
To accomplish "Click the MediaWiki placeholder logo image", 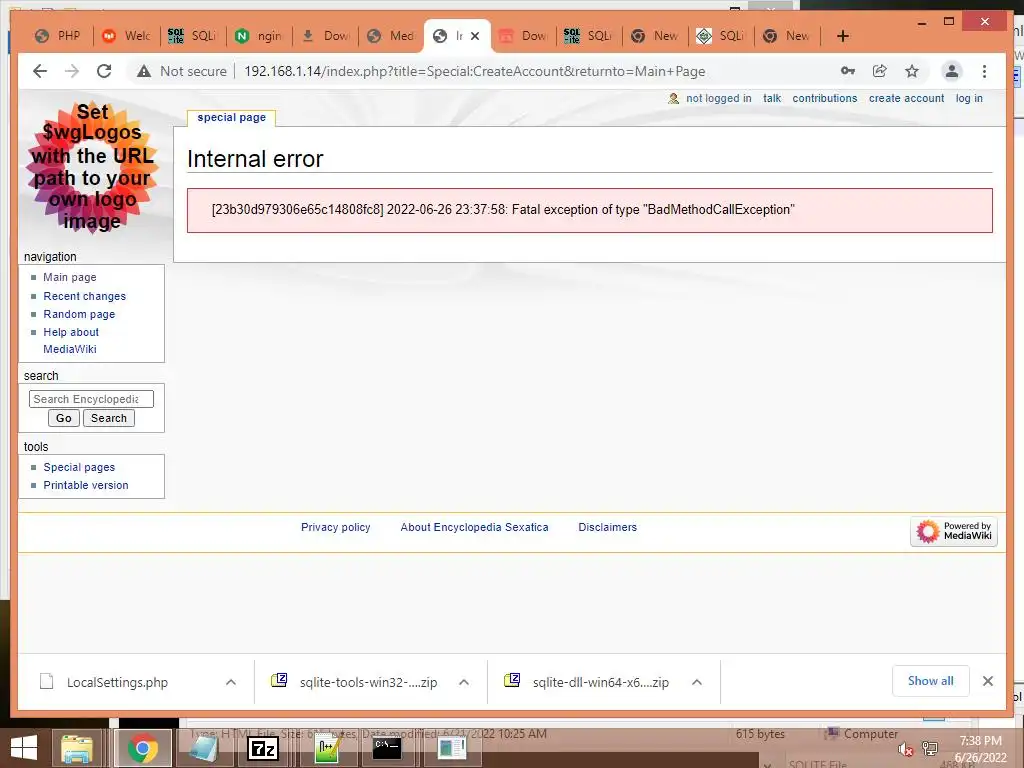I will (92, 167).
